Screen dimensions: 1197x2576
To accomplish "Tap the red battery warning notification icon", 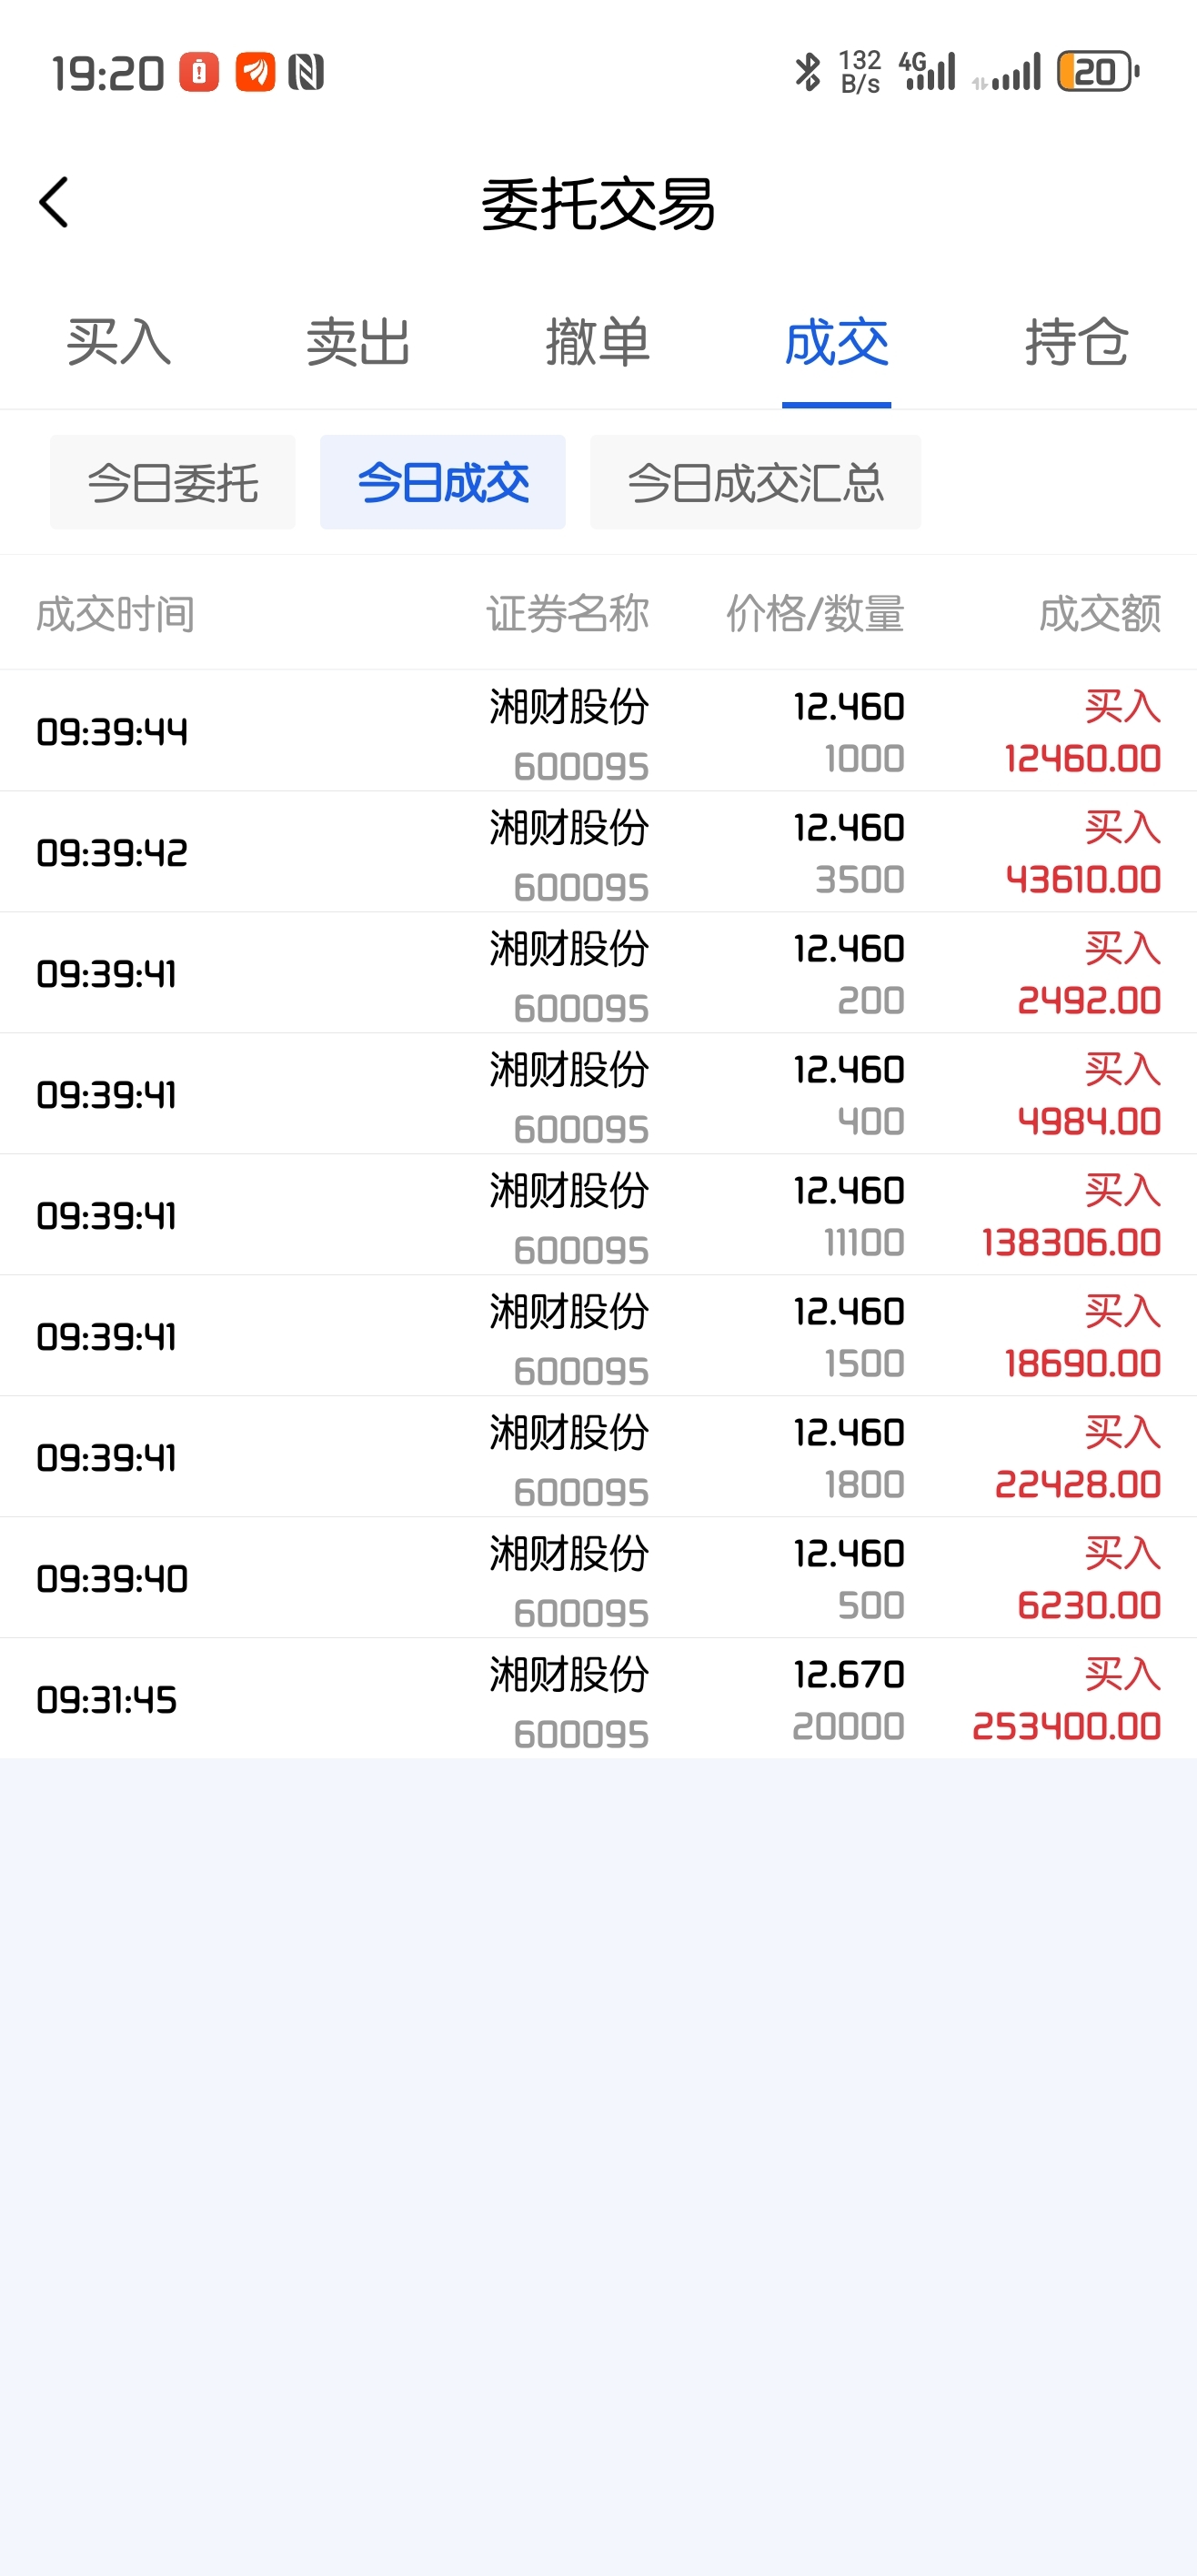I will (x=199, y=72).
